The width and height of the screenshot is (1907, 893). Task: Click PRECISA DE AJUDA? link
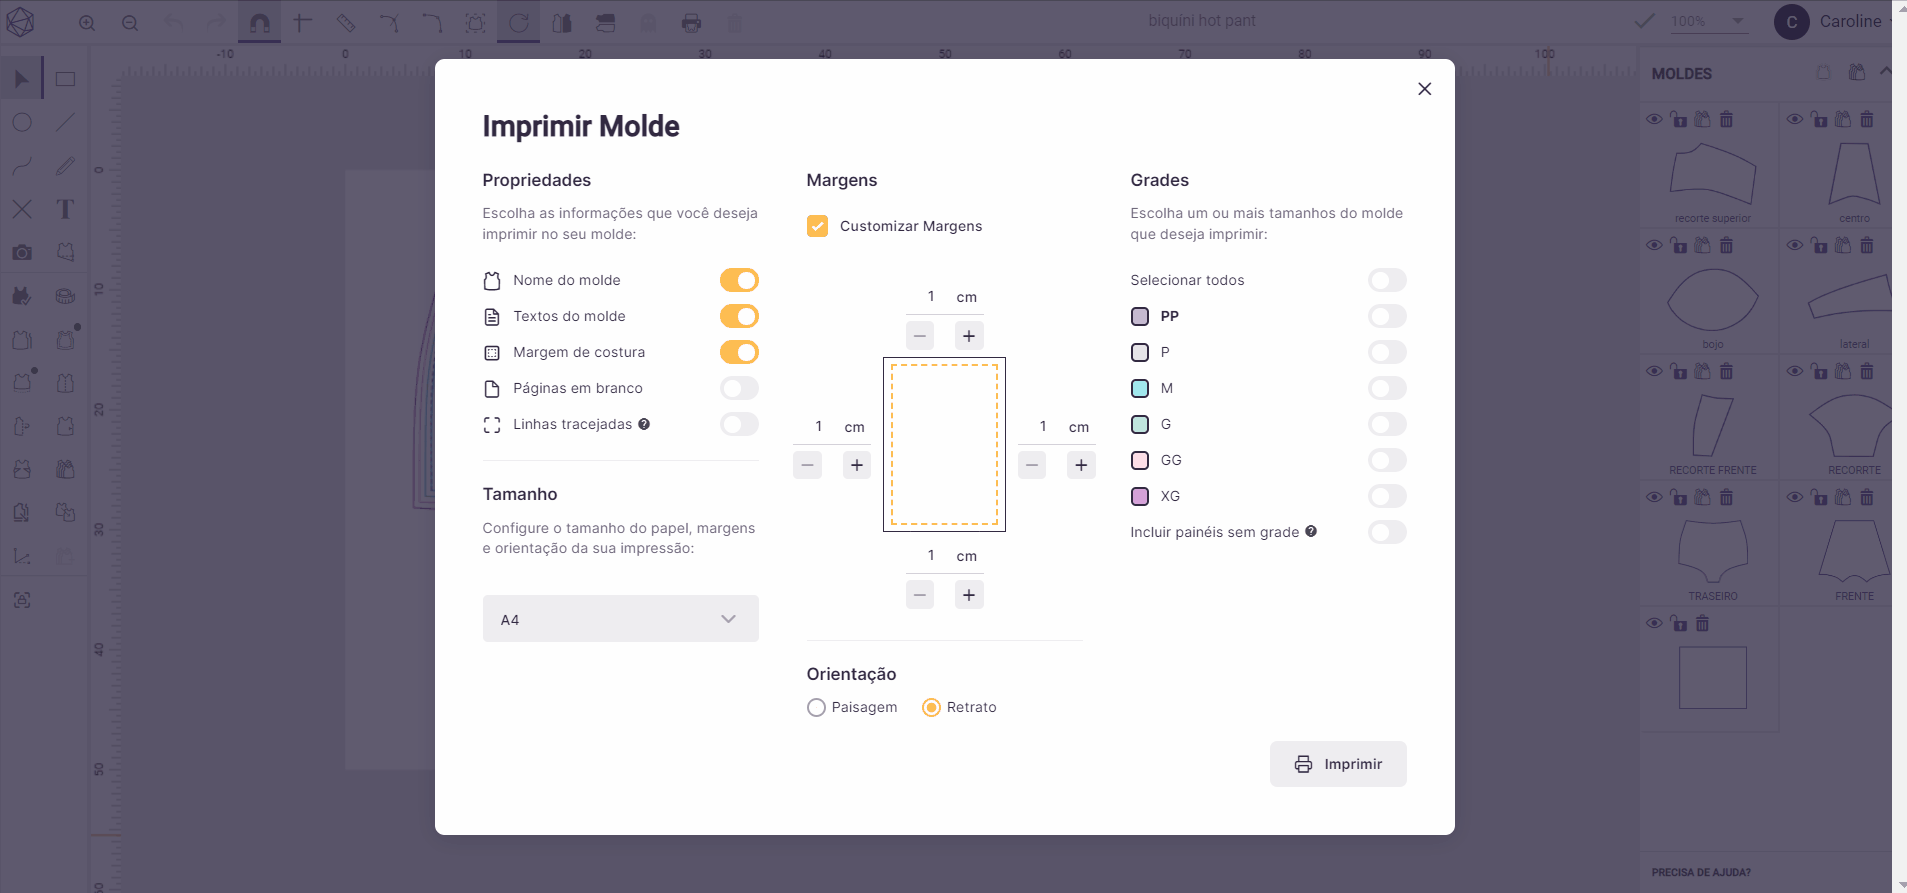tap(1701, 872)
